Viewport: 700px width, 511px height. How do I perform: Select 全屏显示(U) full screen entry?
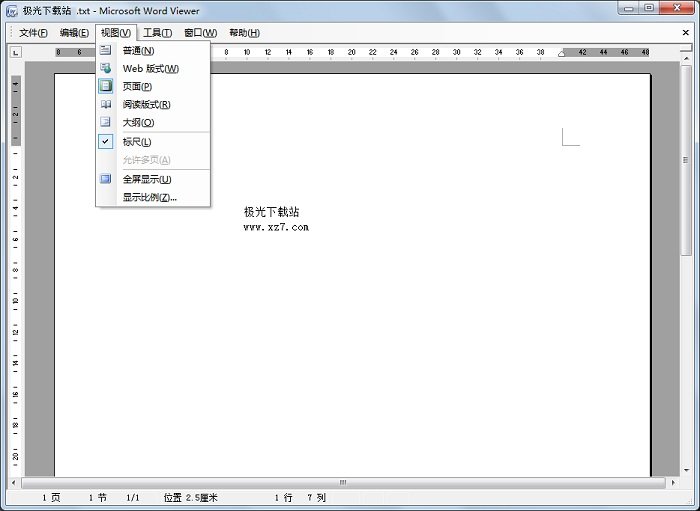[x=153, y=179]
